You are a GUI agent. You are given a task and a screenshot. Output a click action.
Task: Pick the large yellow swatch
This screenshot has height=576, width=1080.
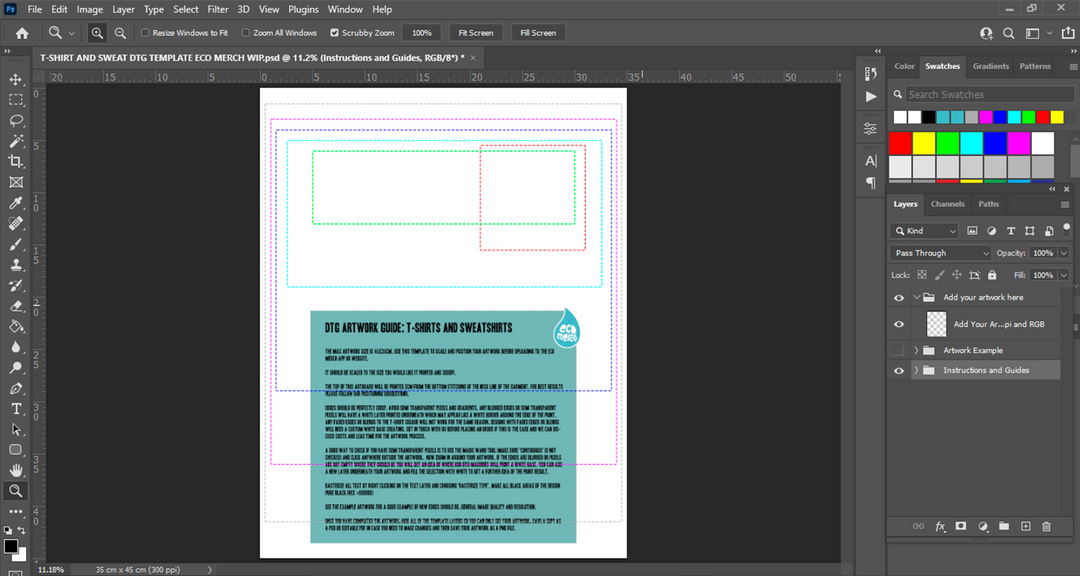coord(924,143)
